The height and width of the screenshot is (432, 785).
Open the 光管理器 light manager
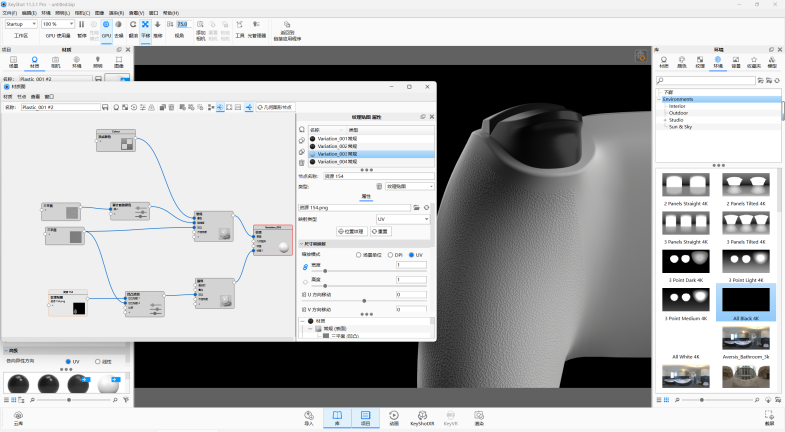pyautogui.click(x=257, y=27)
